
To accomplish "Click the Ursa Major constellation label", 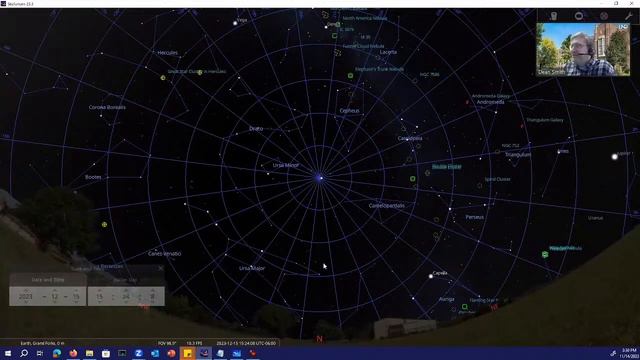I will coord(252,268).
